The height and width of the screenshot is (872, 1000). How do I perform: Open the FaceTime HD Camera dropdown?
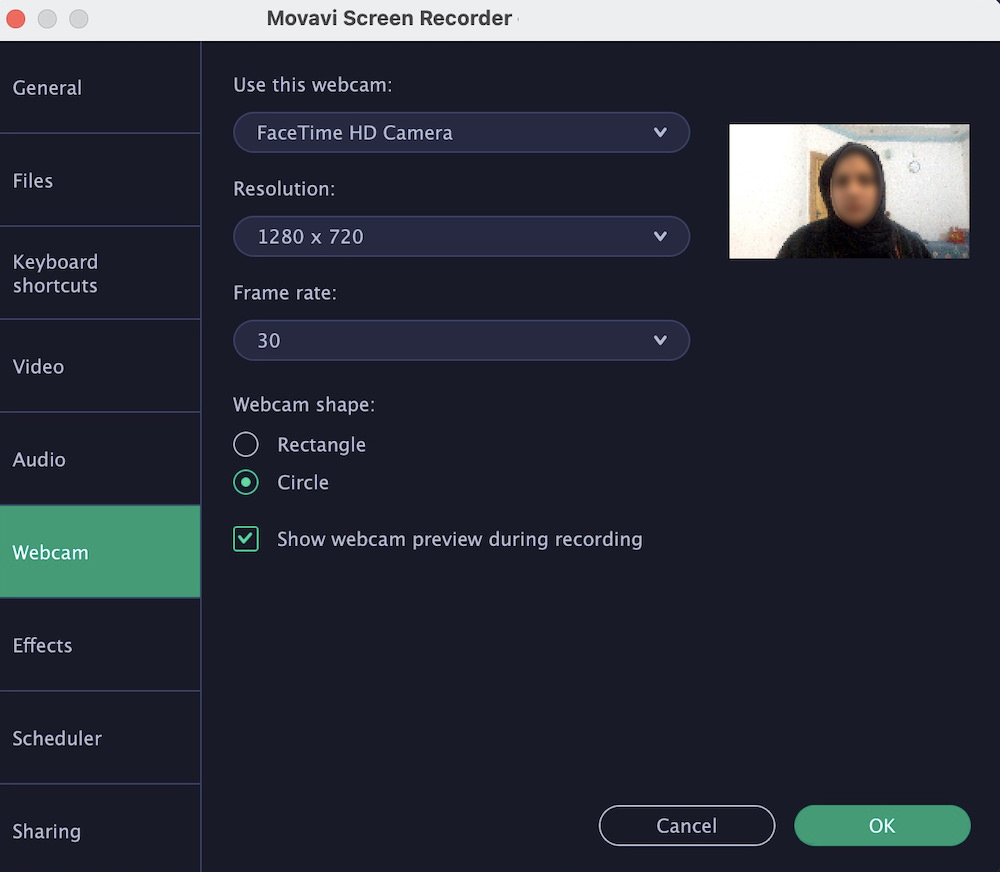461,133
